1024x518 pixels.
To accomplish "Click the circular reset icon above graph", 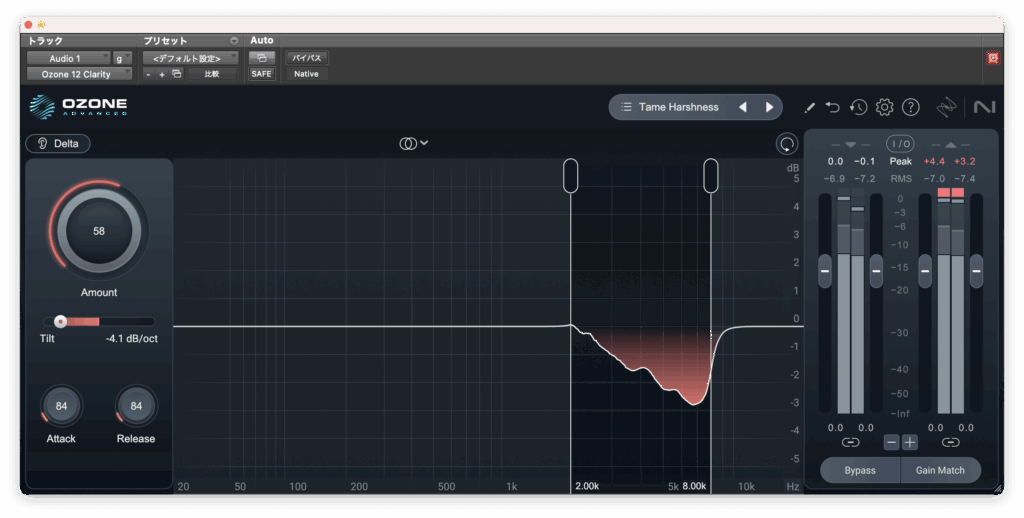I will [x=787, y=144].
